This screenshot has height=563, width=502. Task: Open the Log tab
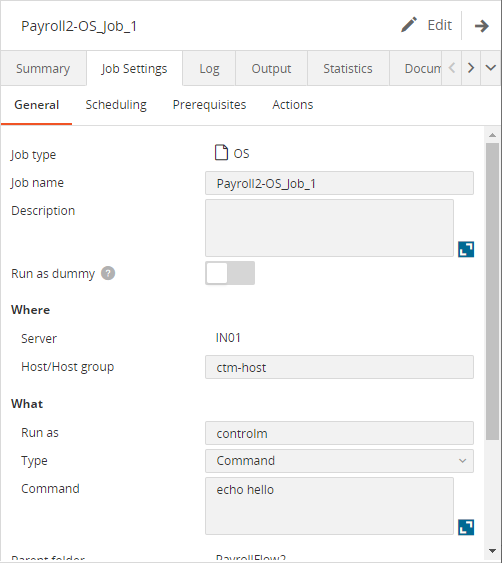(209, 68)
